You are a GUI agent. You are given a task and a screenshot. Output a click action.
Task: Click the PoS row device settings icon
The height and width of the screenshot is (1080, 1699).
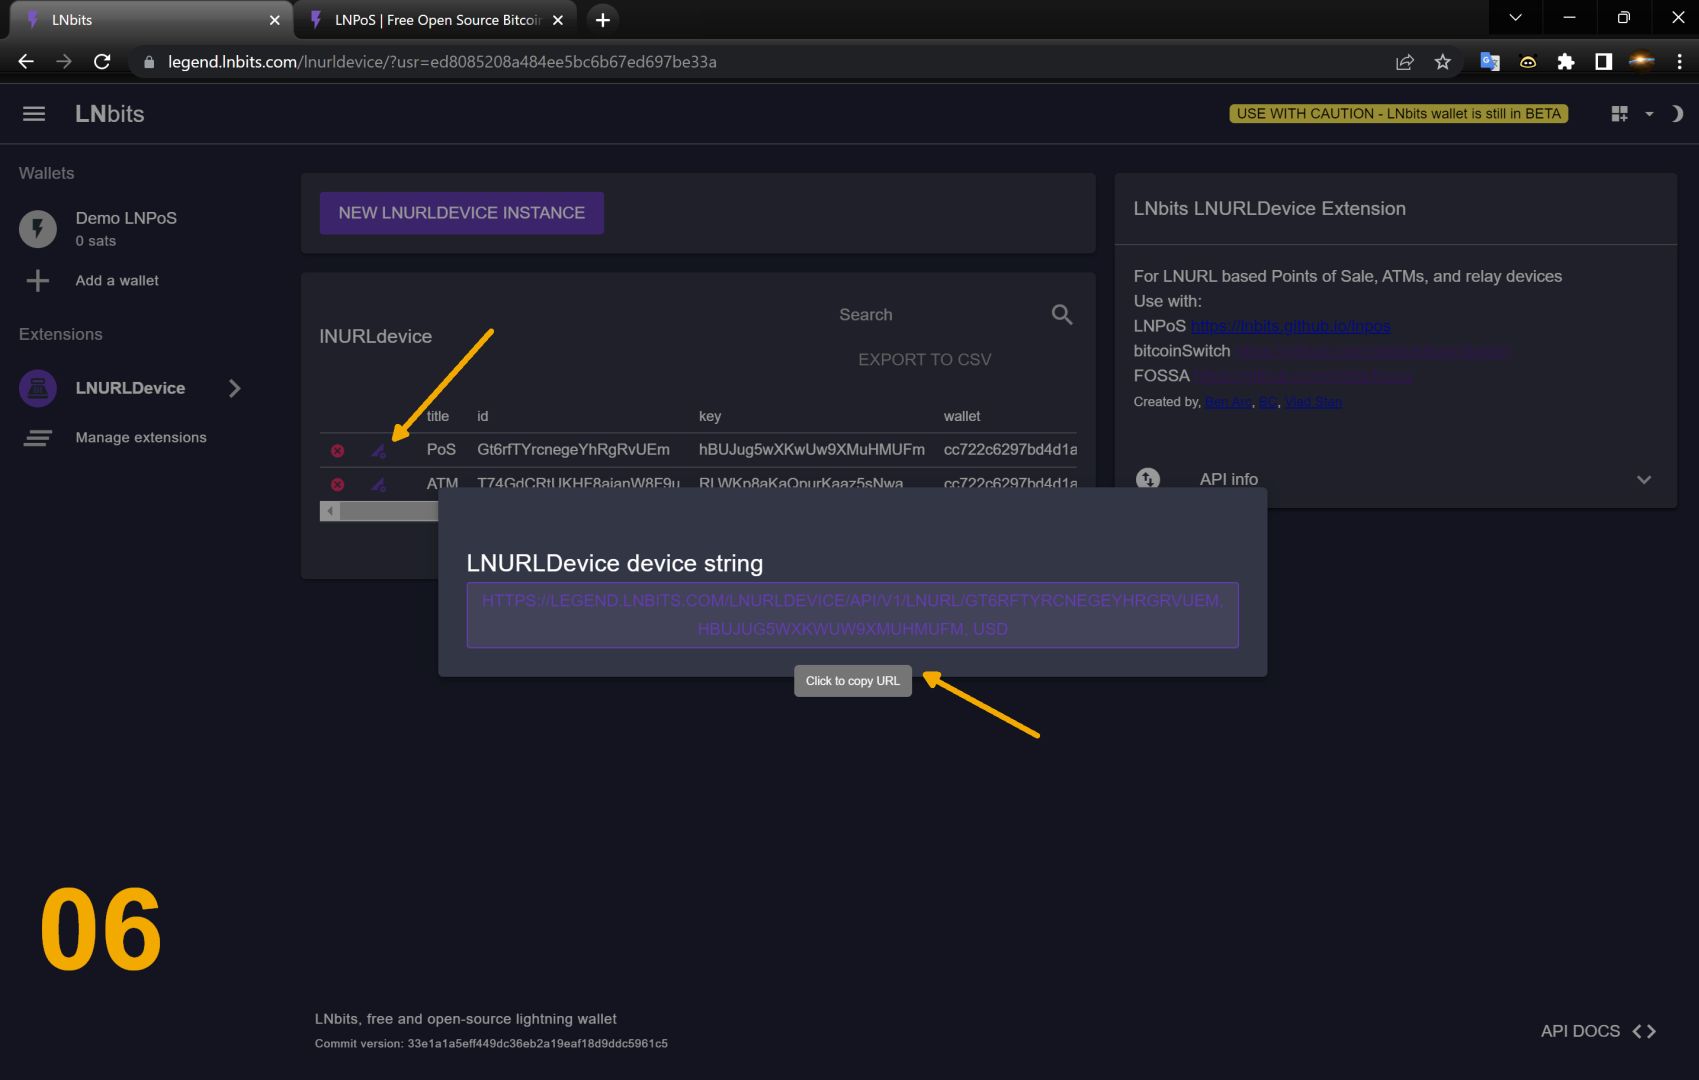pos(378,451)
